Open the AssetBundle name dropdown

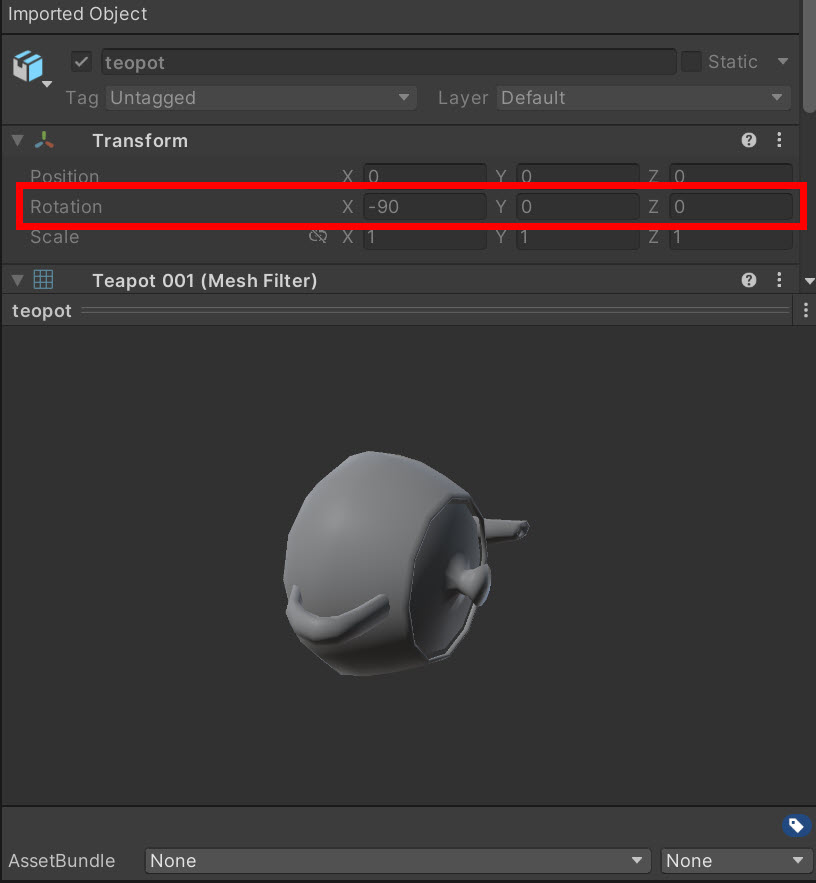click(398, 860)
